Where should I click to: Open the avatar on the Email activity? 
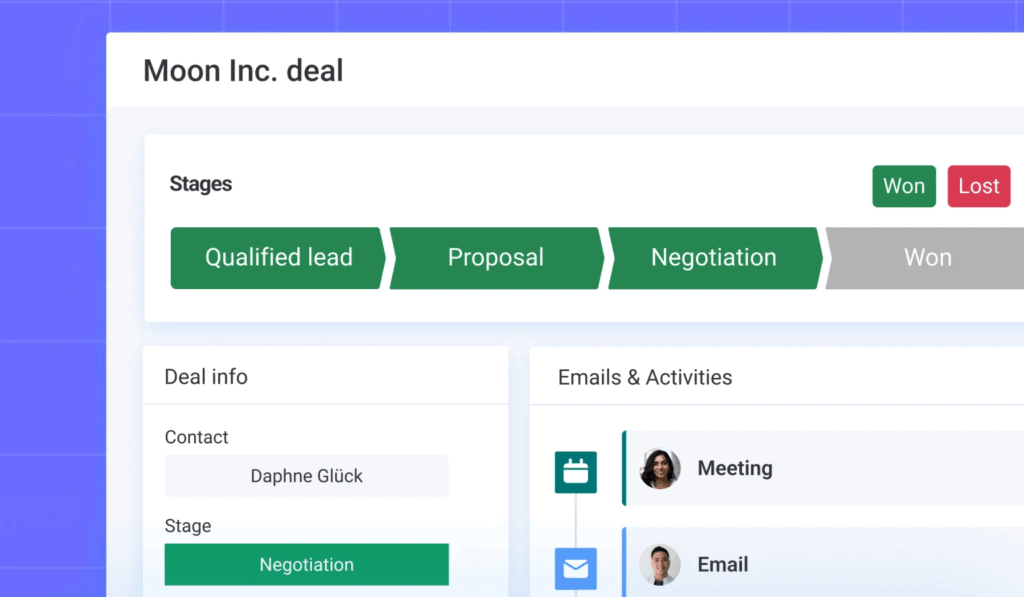pyautogui.click(x=660, y=565)
